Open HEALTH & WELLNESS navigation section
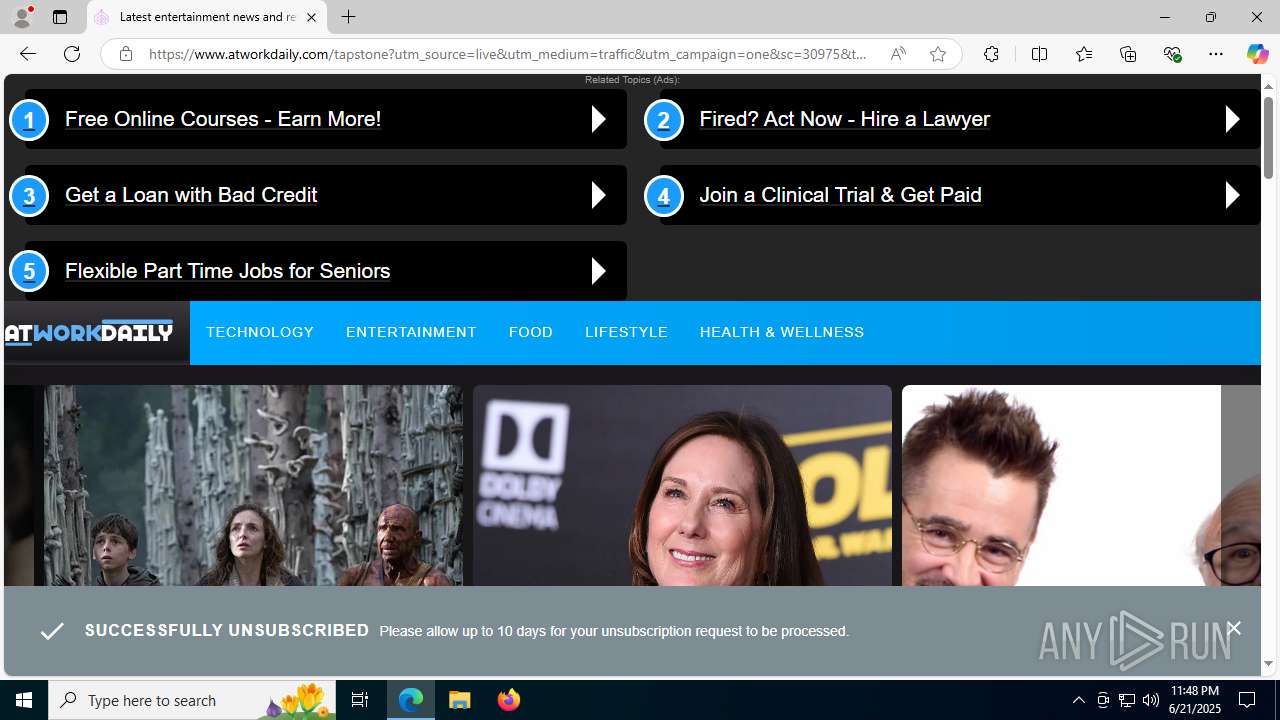This screenshot has height=720, width=1280. 782,332
